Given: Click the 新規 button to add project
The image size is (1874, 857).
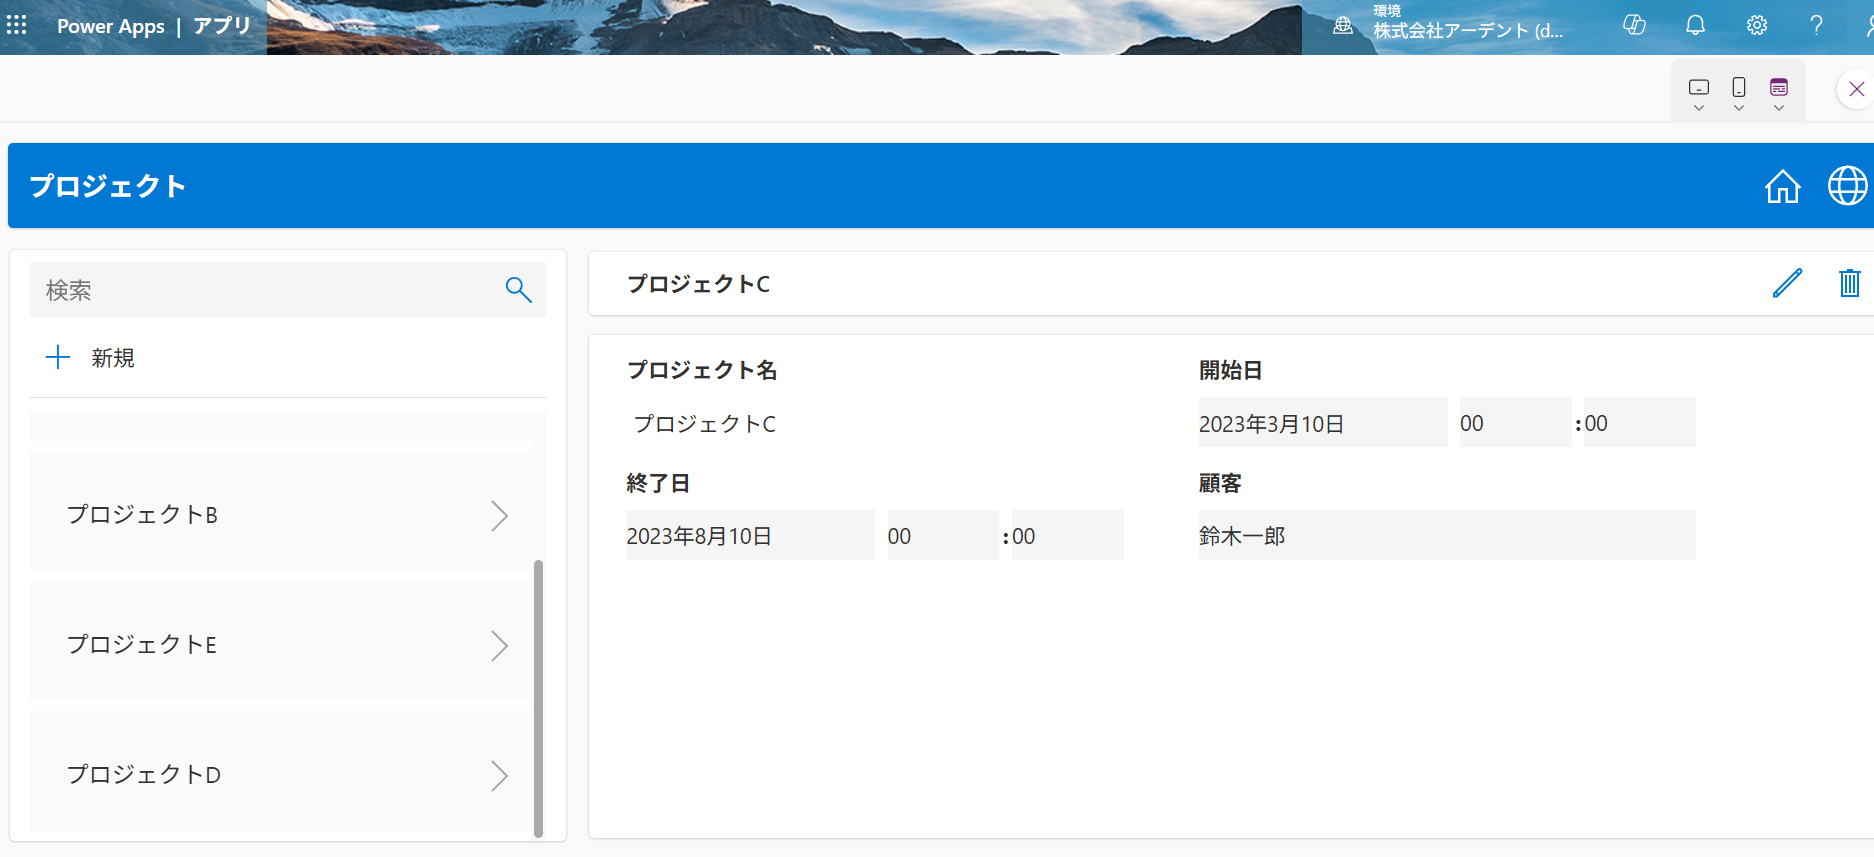Looking at the screenshot, I should (92, 358).
